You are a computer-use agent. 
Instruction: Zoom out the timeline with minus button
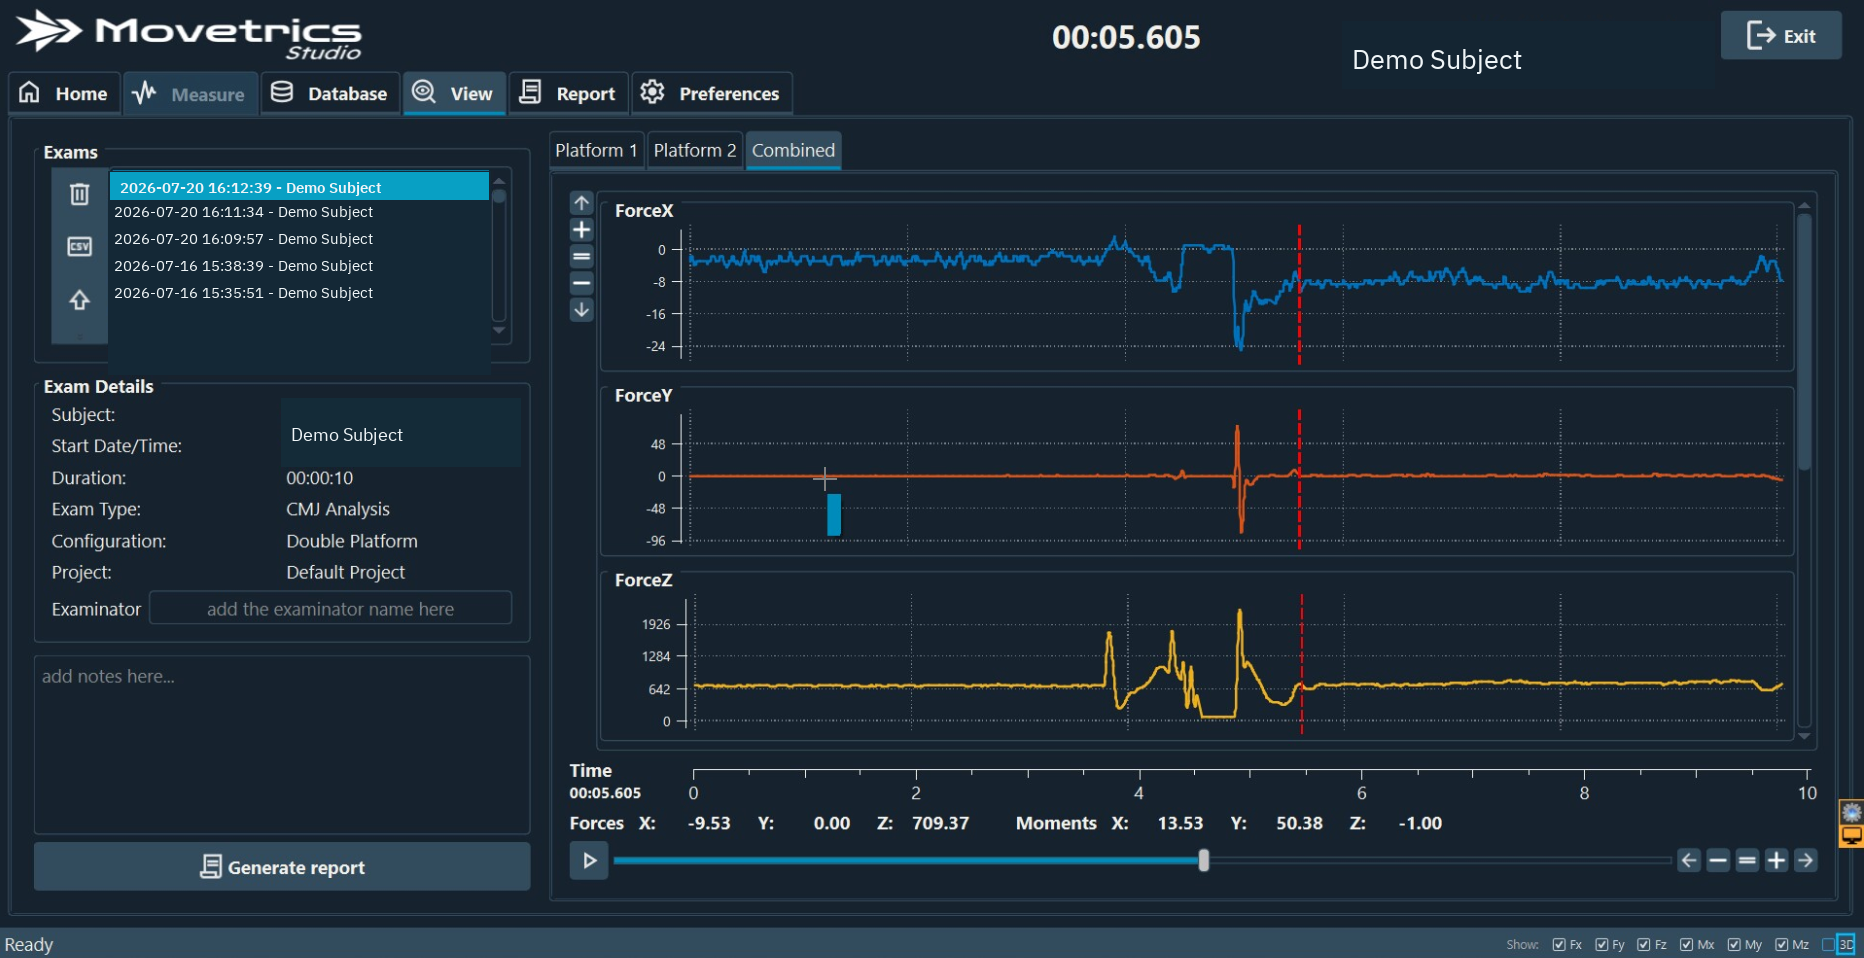(x=1718, y=860)
